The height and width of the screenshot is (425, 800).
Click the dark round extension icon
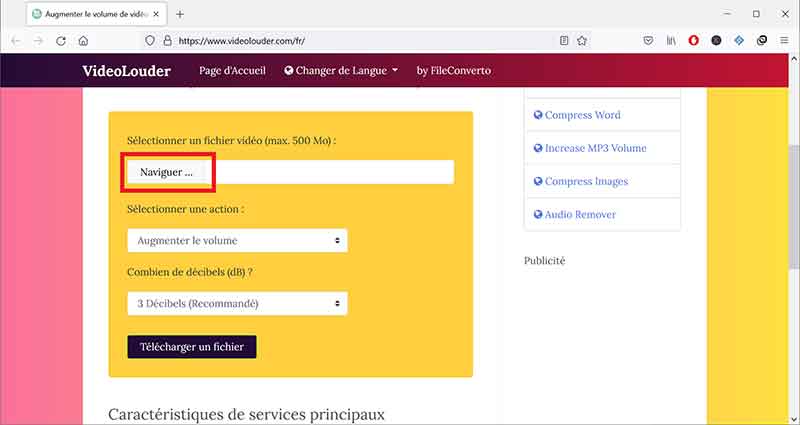(x=716, y=41)
